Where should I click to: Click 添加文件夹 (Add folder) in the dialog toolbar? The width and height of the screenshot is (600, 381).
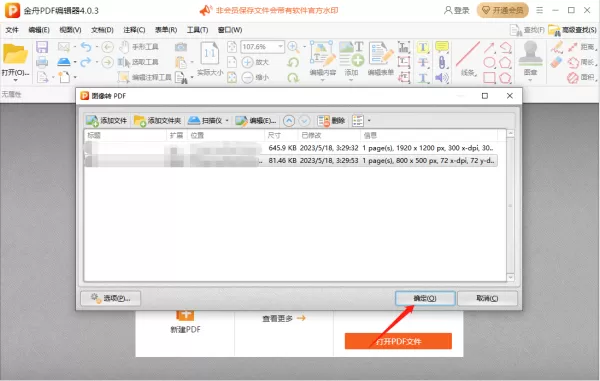157,121
